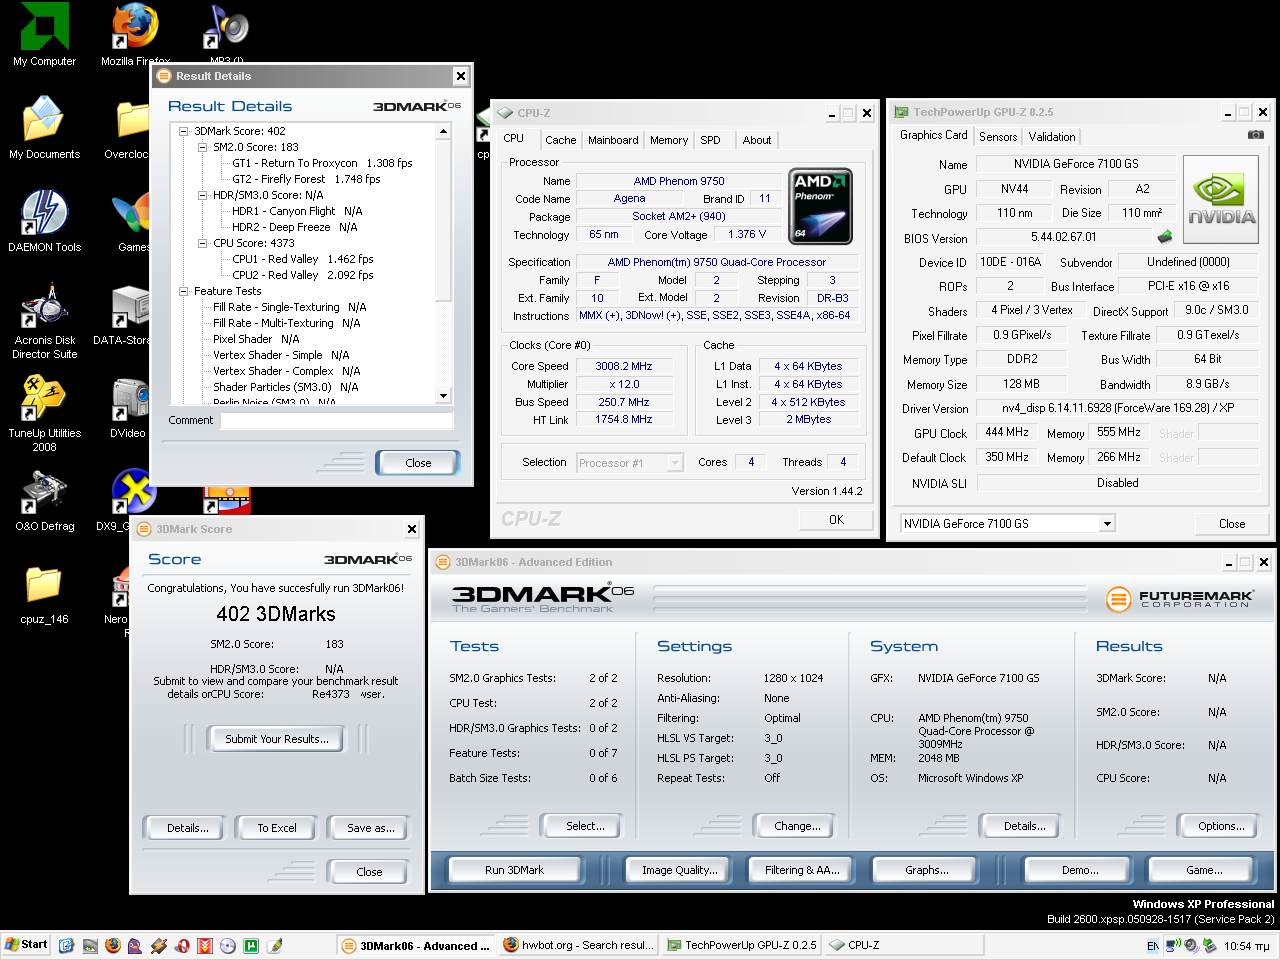Click the GPU-Z title bar icon
Screen dimensions: 1280x960
(901, 112)
